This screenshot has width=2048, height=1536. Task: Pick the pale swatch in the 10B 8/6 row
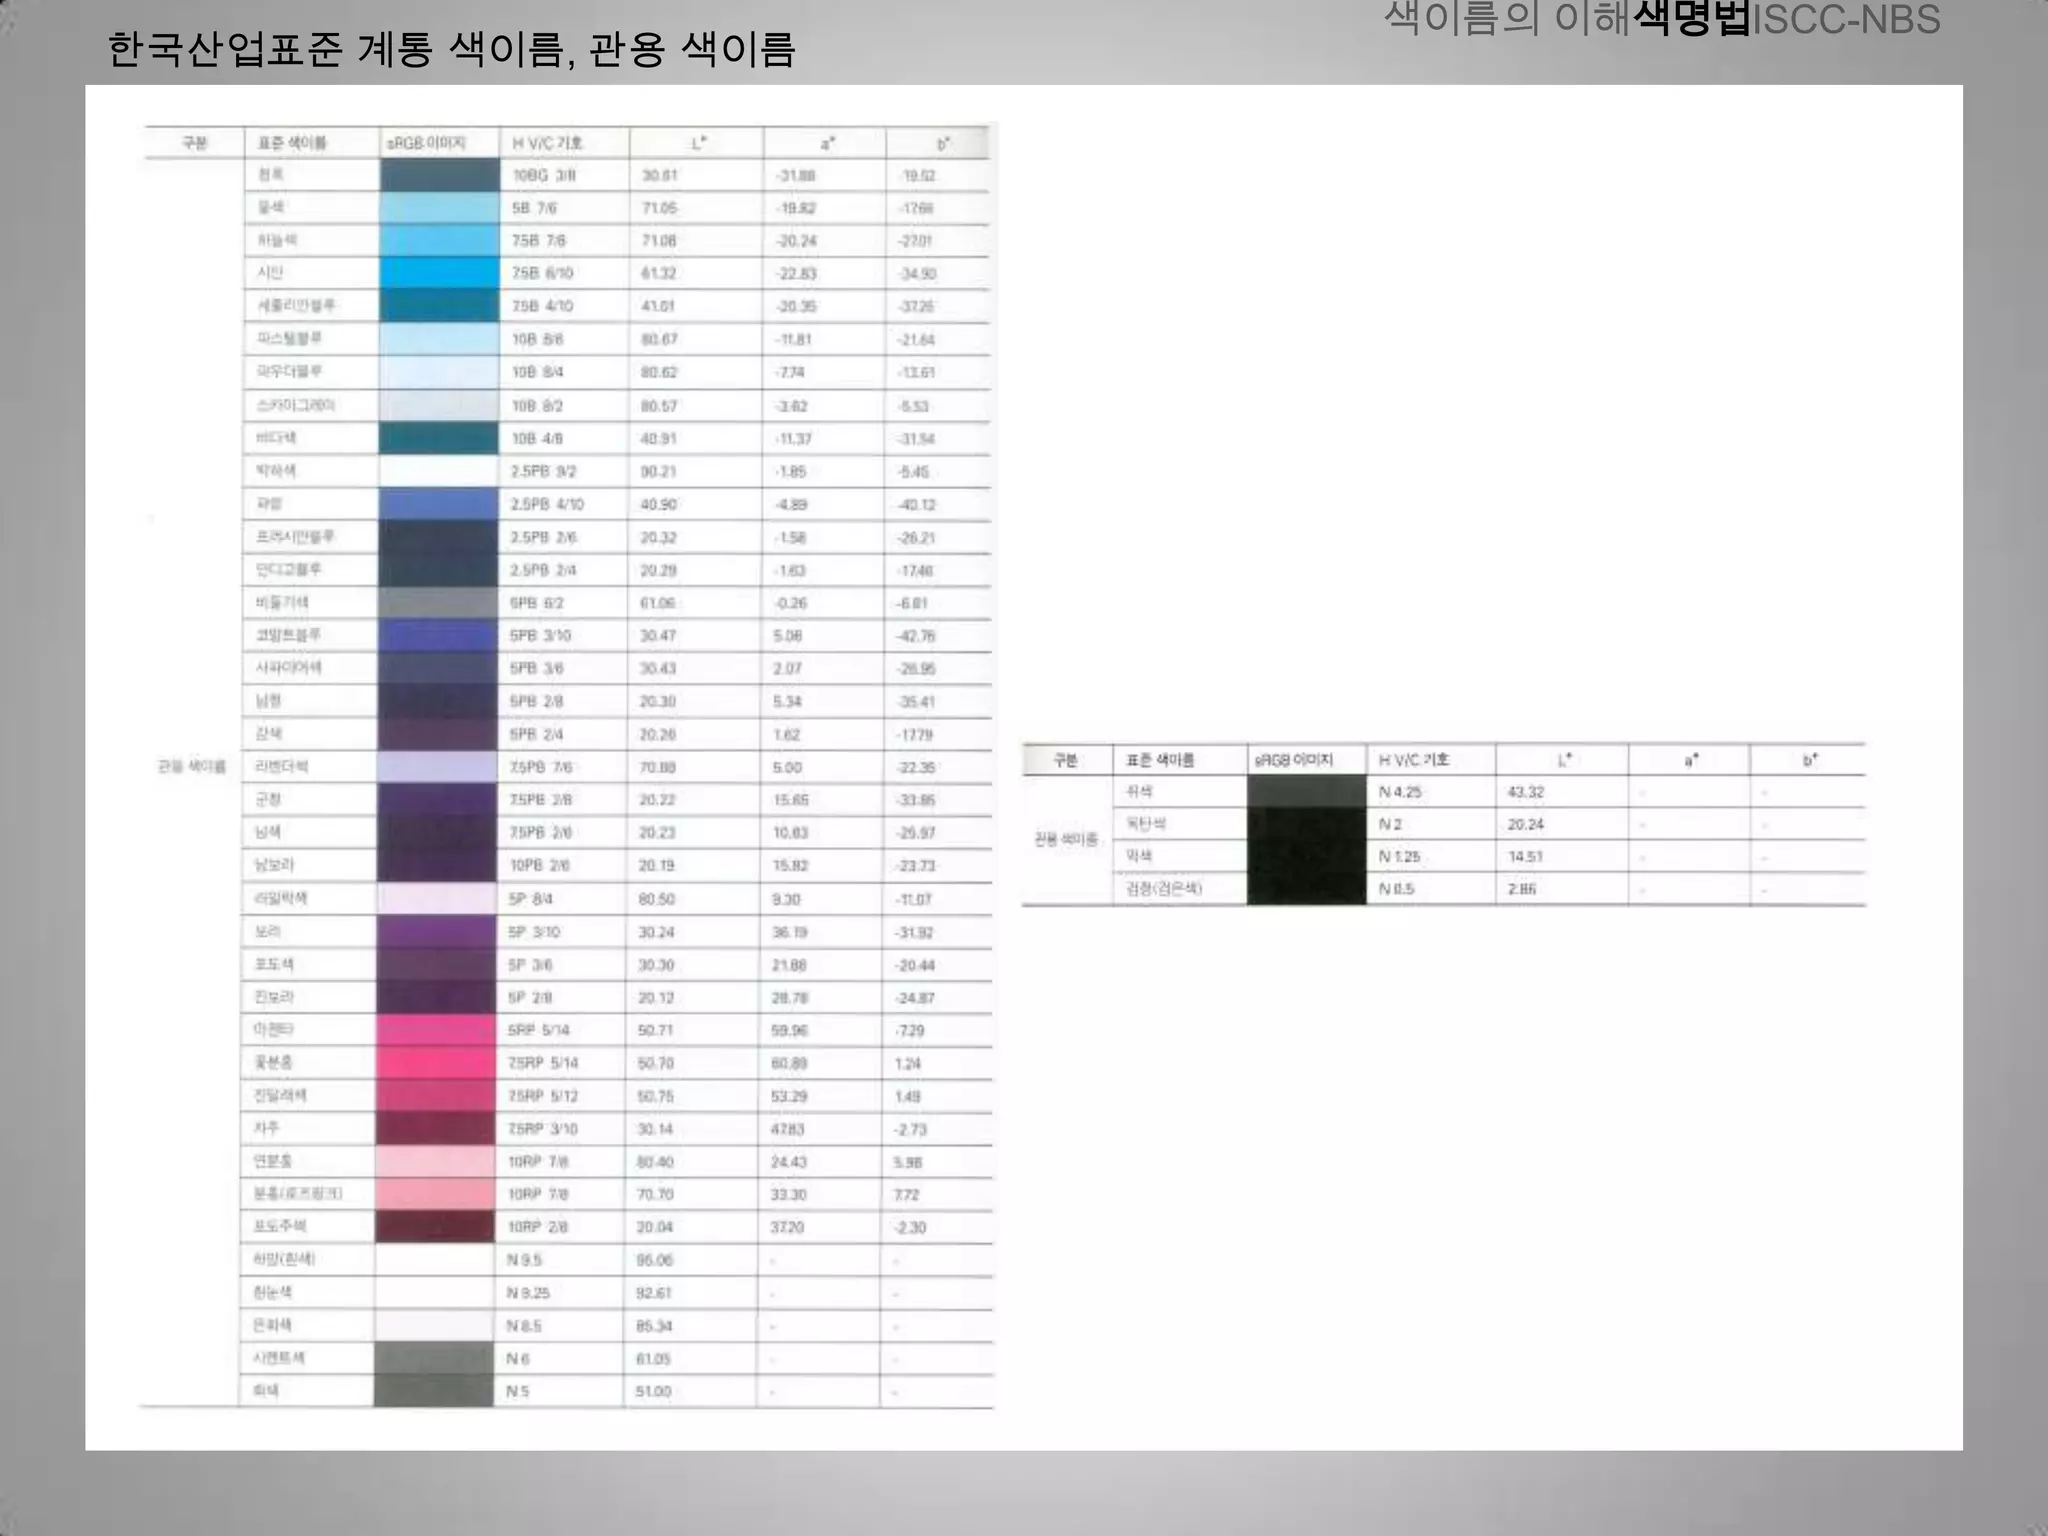tap(439, 339)
